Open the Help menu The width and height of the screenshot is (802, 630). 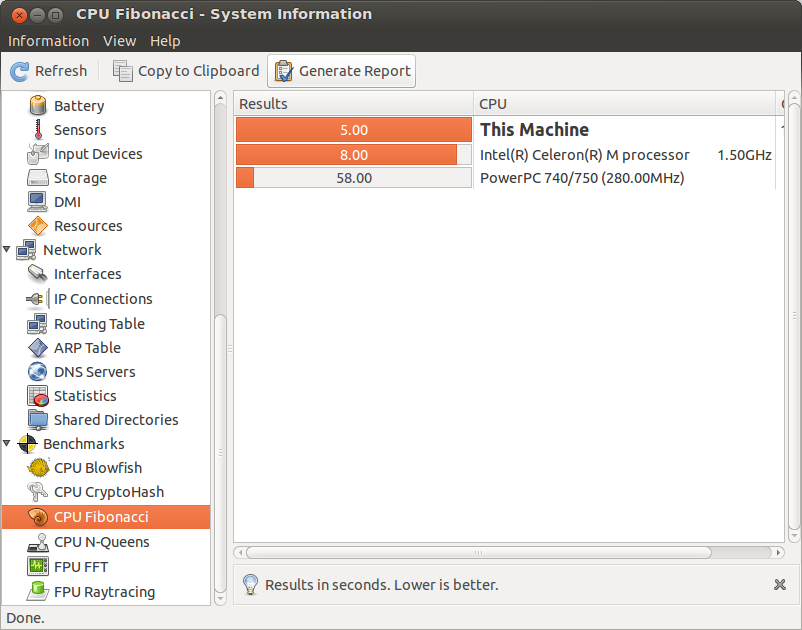pos(165,41)
